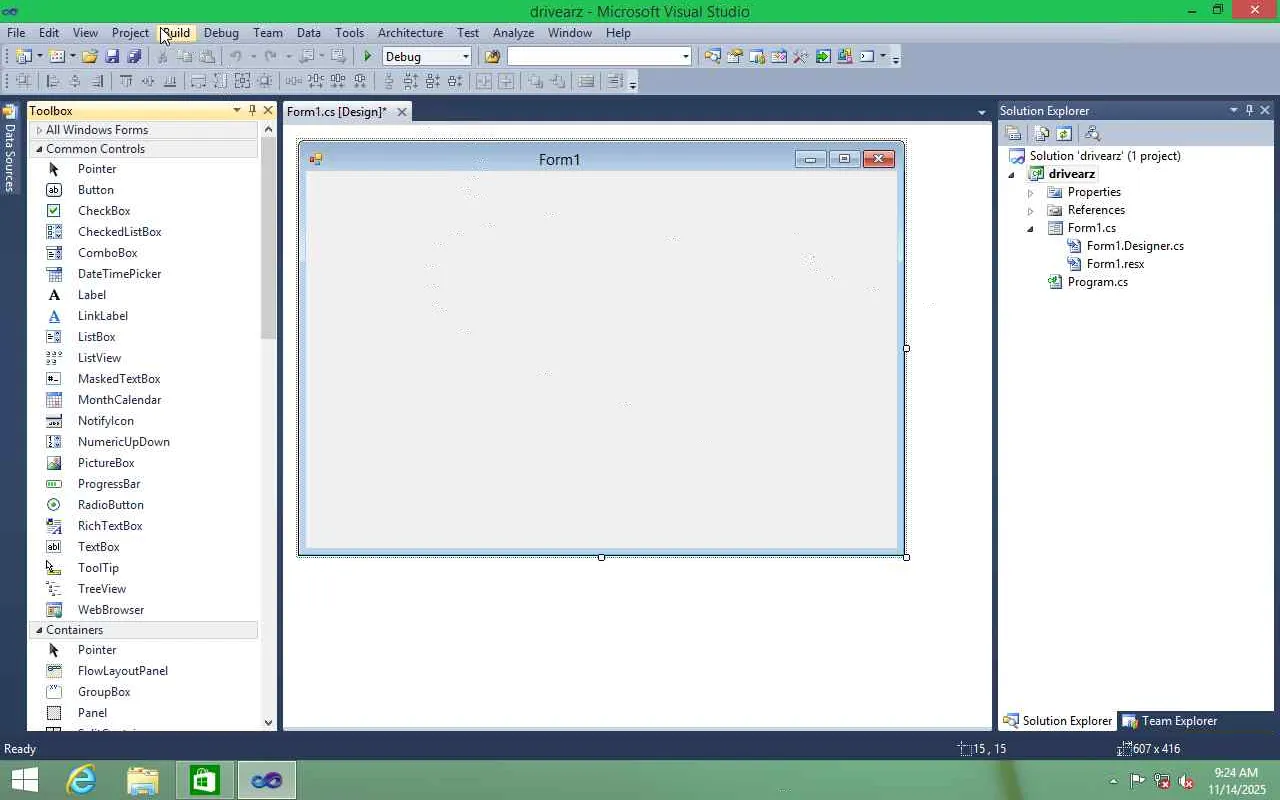Expand the Properties node in Solution Explorer
The height and width of the screenshot is (800, 1280).
tap(1030, 192)
